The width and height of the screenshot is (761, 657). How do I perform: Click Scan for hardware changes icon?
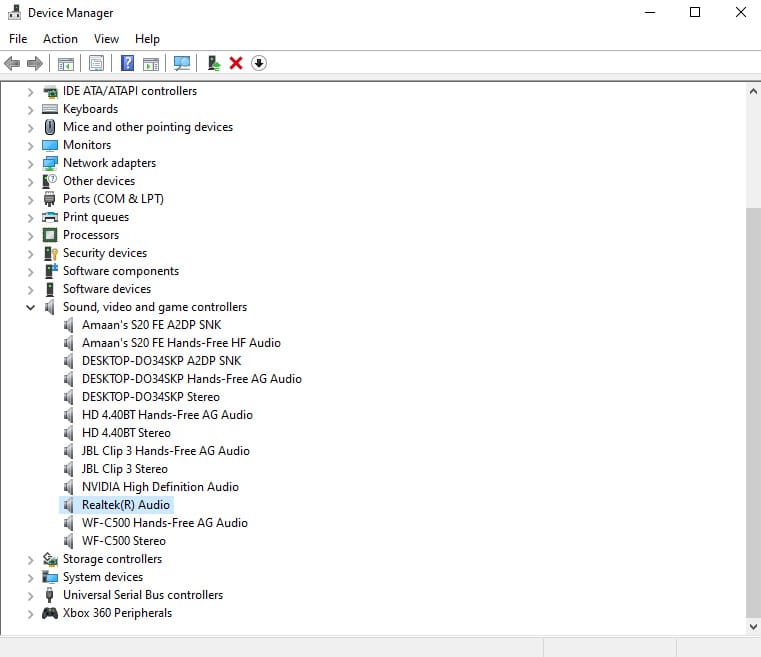click(x=182, y=63)
